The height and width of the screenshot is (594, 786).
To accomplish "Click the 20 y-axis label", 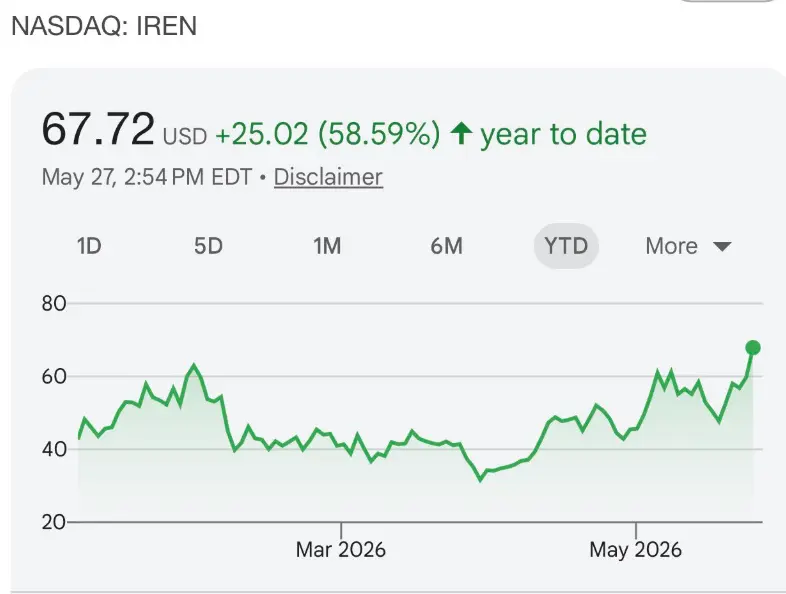I will [54, 522].
